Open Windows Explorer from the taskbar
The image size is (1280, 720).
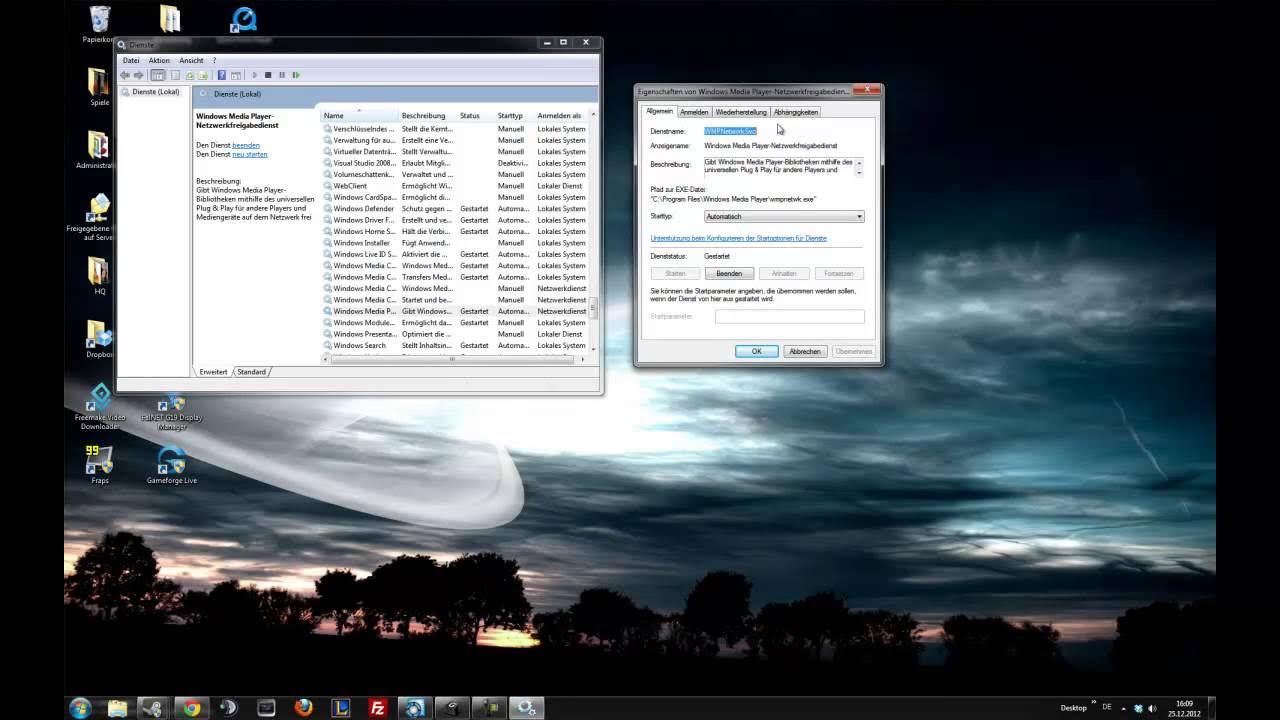(x=117, y=708)
